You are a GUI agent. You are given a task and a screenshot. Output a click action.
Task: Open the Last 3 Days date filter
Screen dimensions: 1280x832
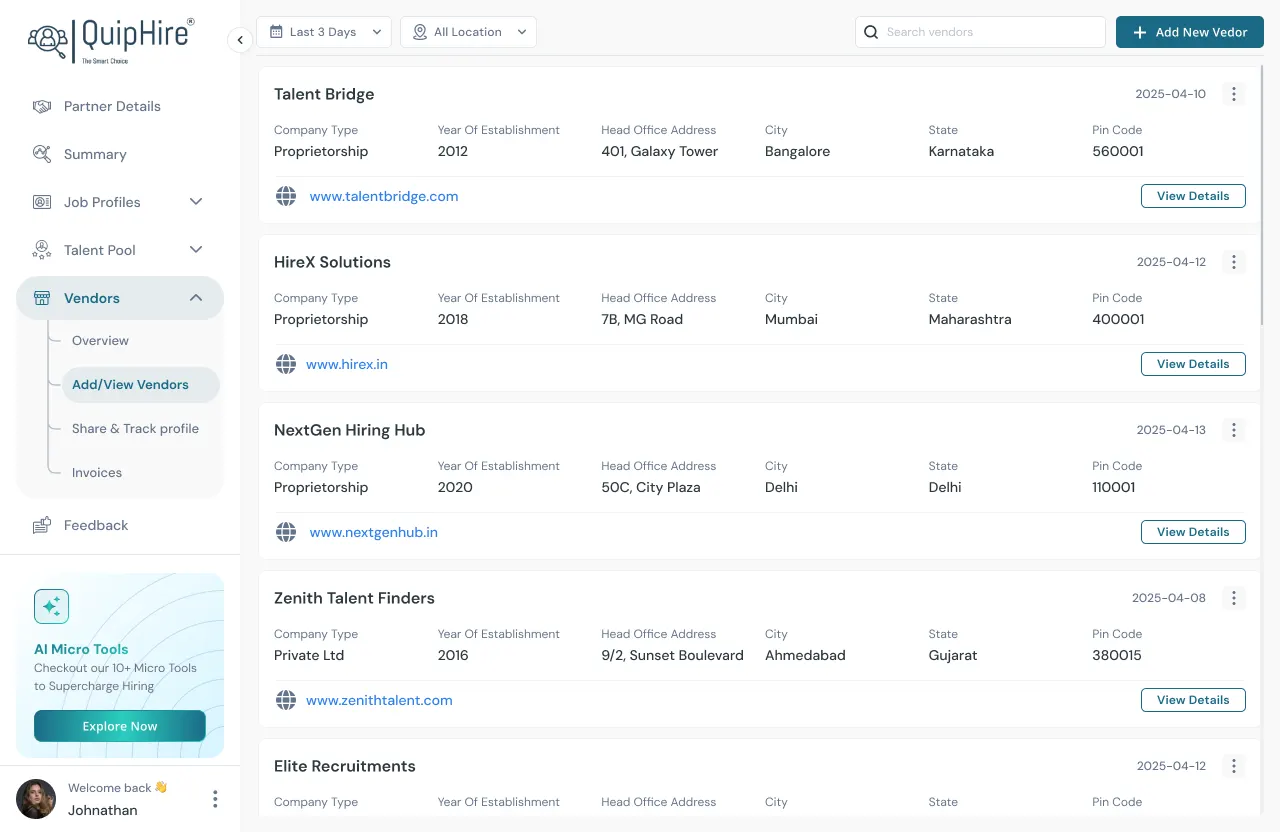click(324, 32)
